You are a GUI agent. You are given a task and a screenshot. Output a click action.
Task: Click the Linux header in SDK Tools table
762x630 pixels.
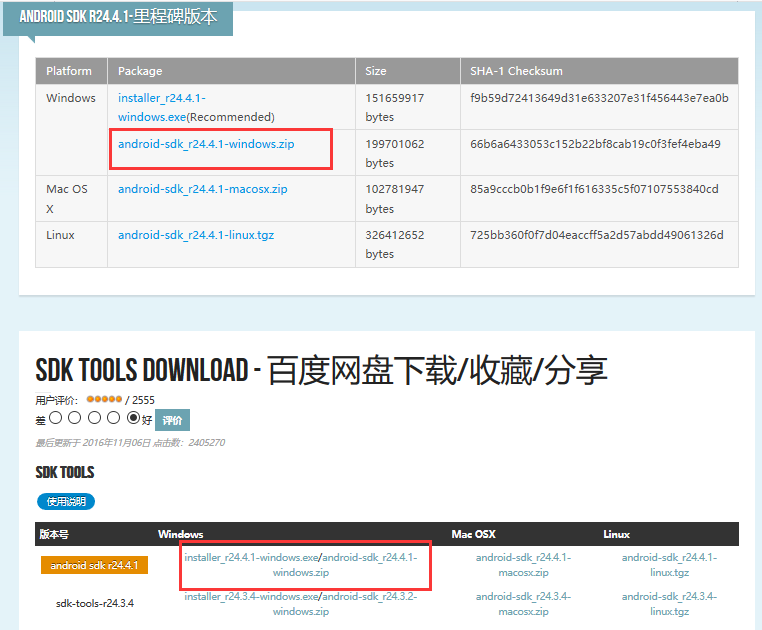[616, 534]
